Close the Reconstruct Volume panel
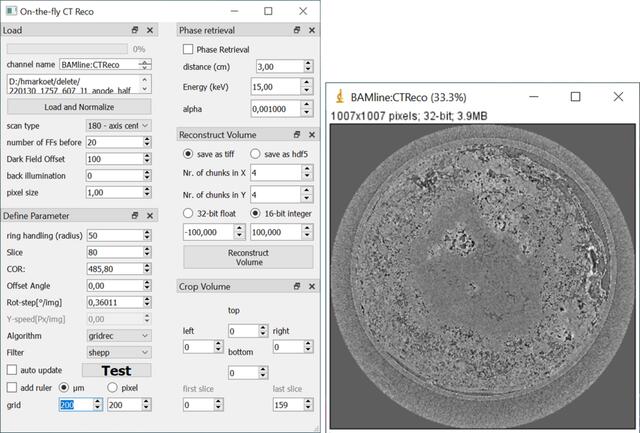Image resolution: width=640 pixels, height=433 pixels. click(x=312, y=135)
